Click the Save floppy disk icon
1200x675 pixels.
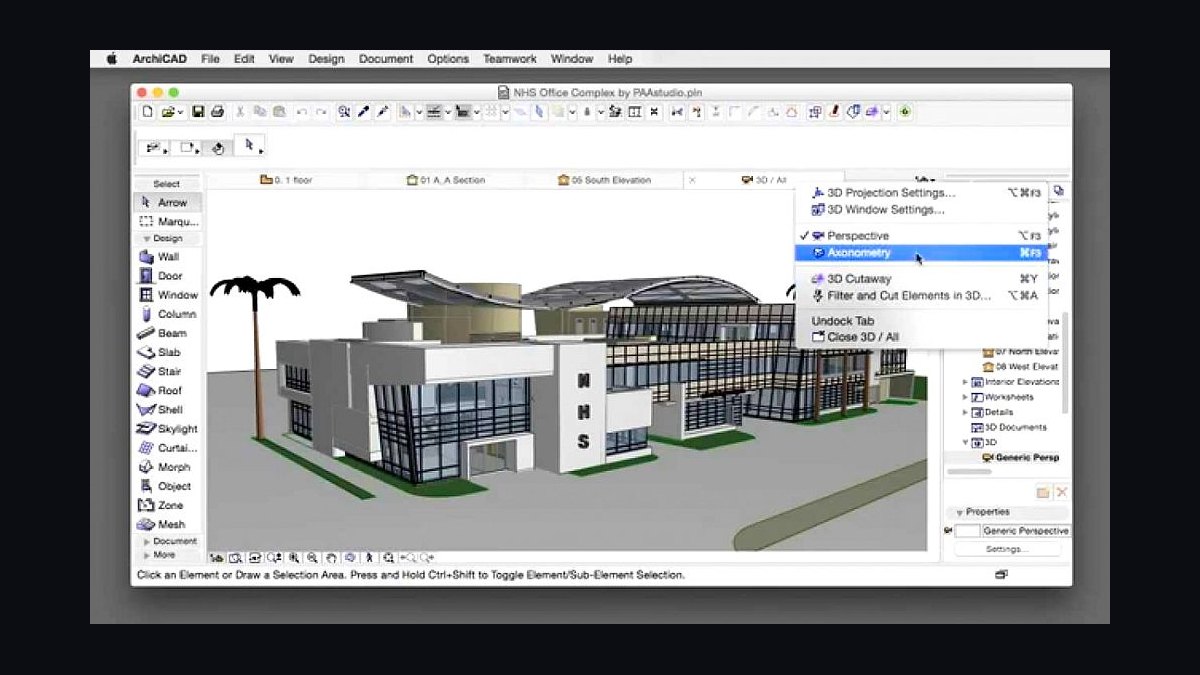click(198, 112)
